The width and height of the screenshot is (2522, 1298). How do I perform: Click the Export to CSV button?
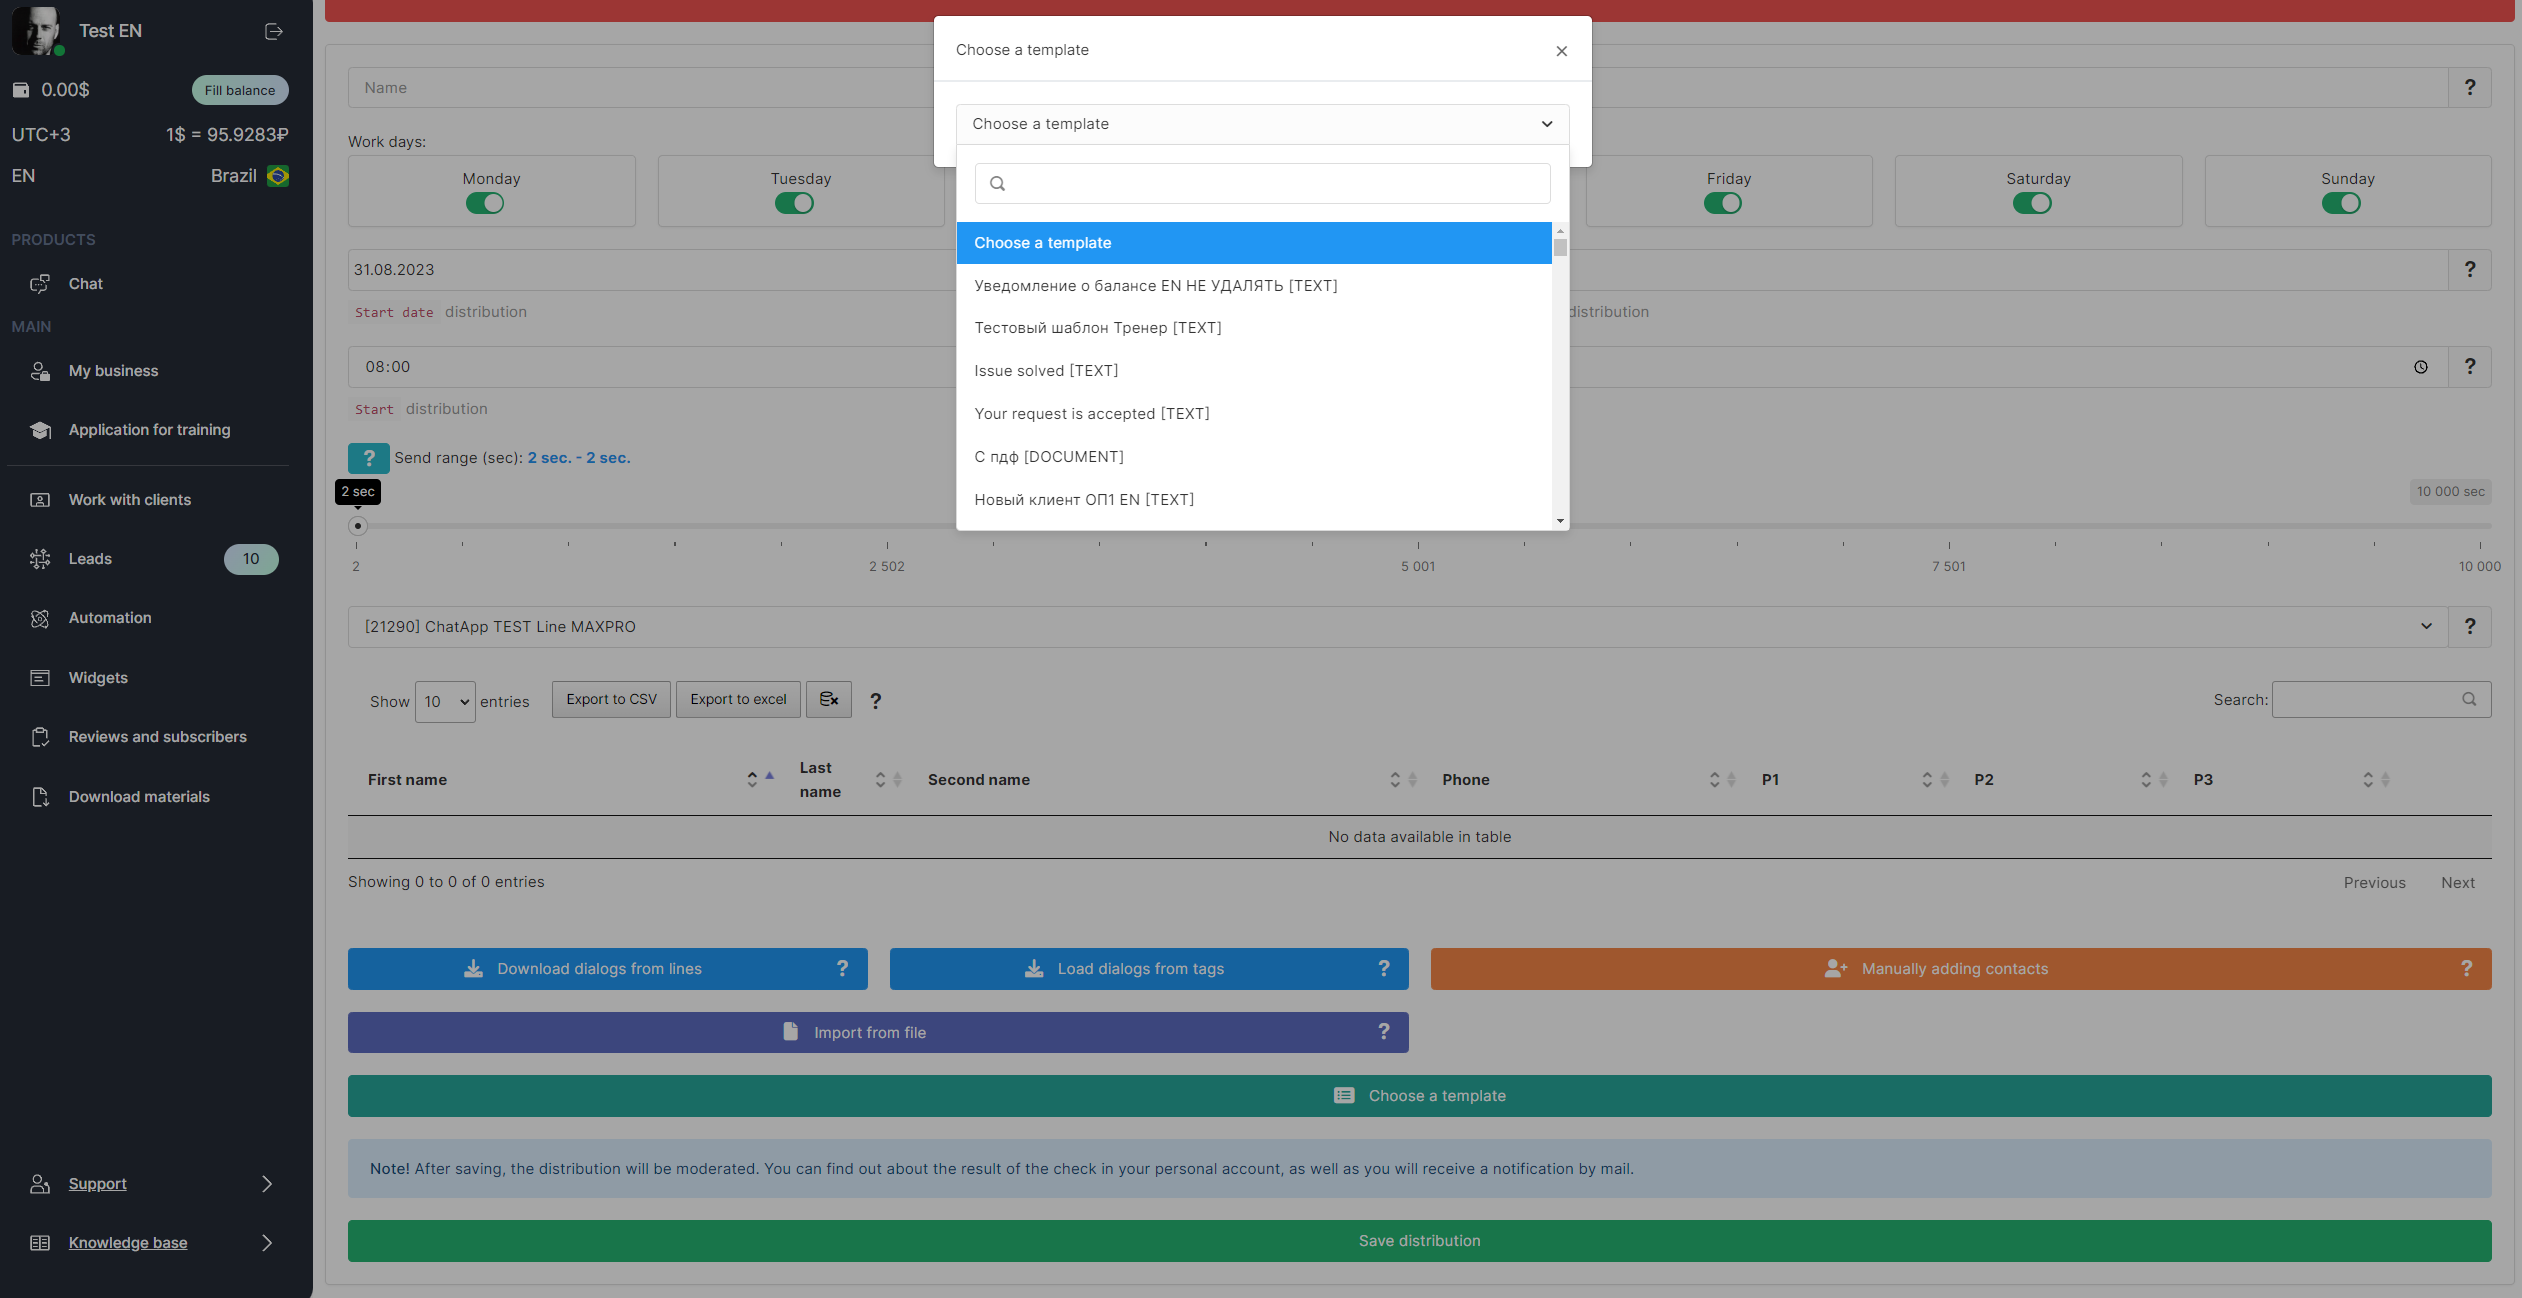(611, 700)
